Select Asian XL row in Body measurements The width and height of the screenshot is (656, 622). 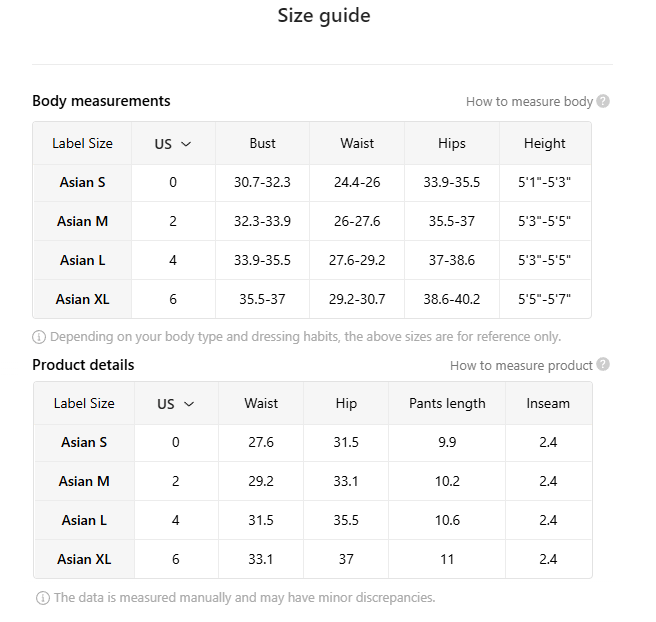[x=82, y=299]
